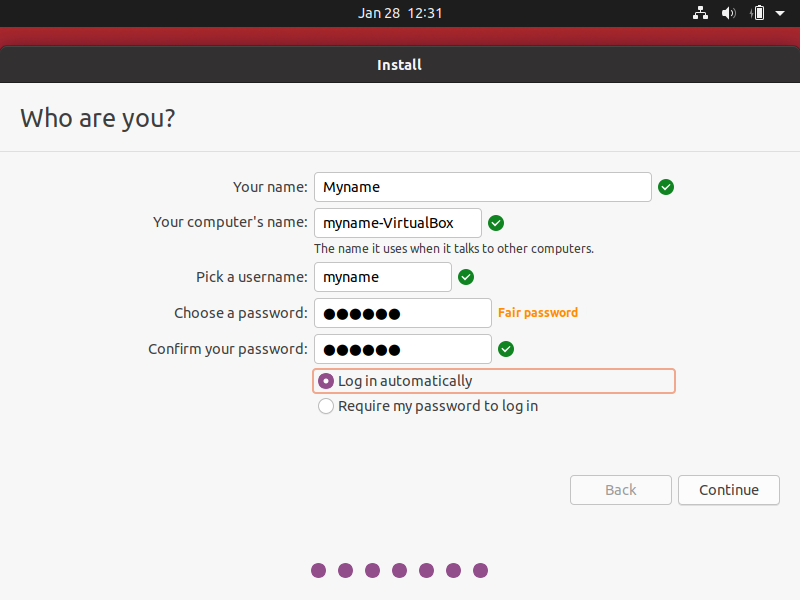This screenshot has height=600, width=800.
Task: Click the network connection icon in top bar
Action: click(700, 13)
